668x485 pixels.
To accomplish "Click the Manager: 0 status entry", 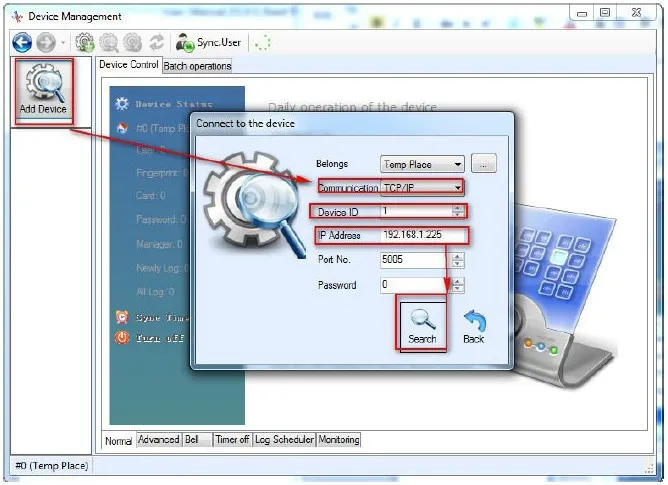I will point(159,244).
